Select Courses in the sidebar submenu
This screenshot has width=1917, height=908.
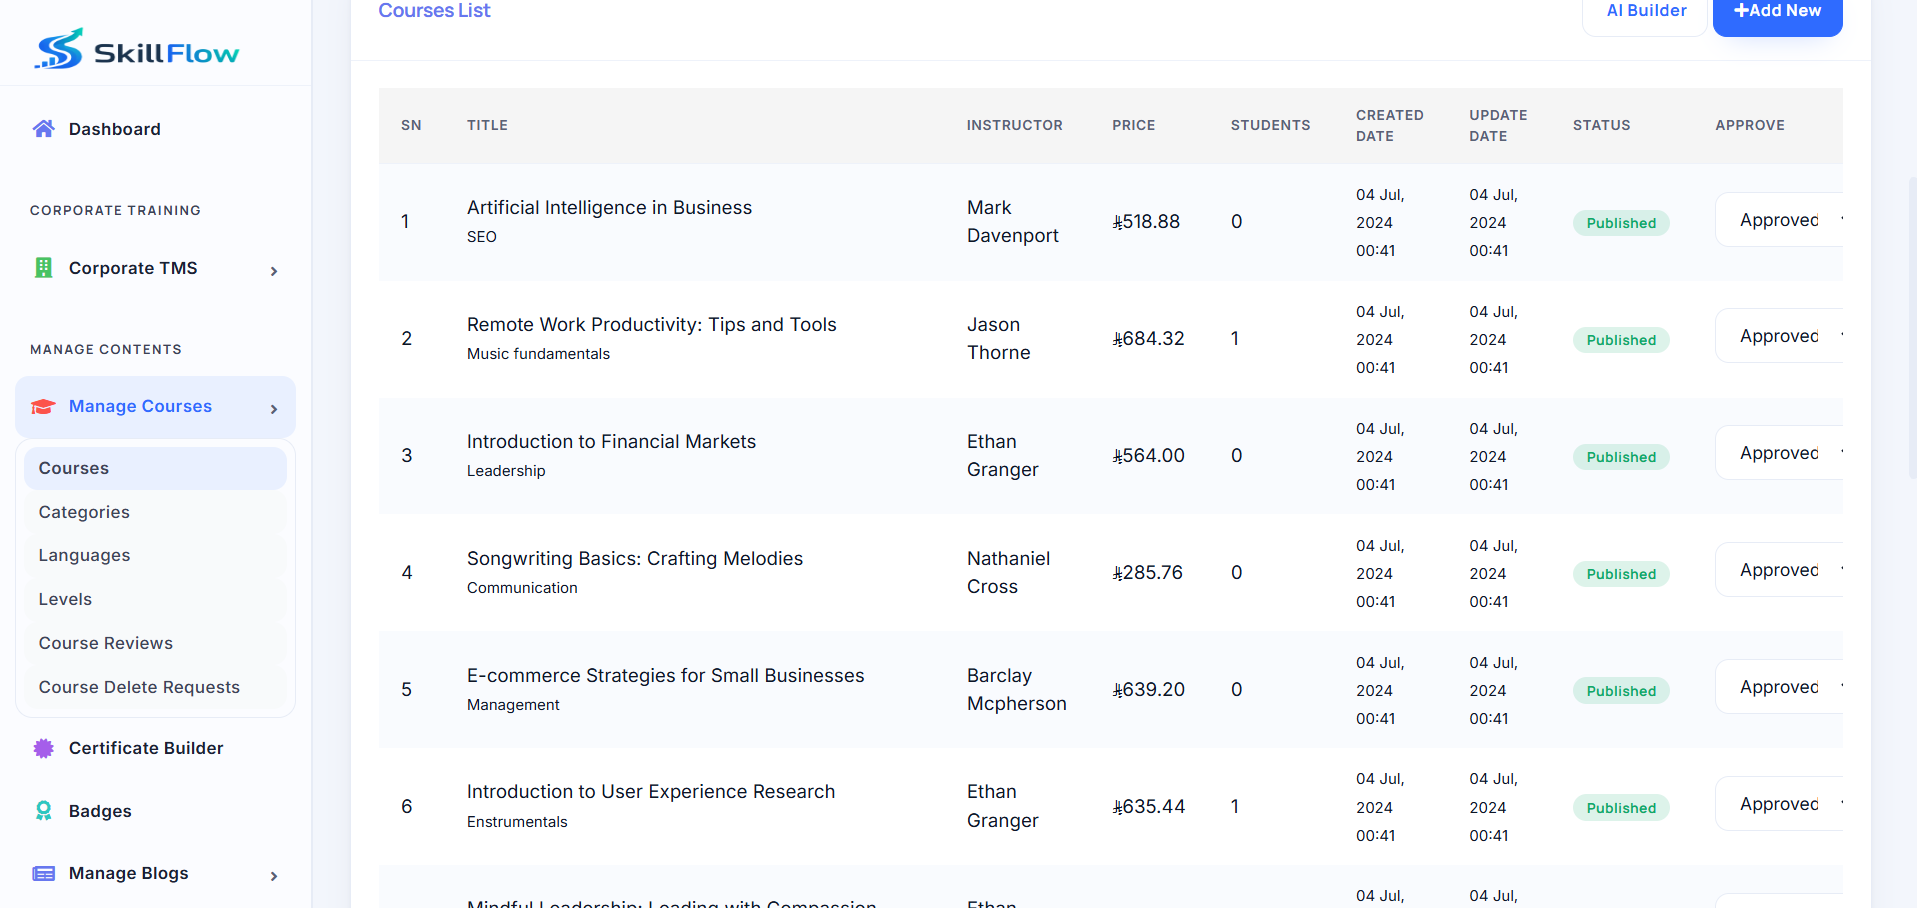coord(155,468)
